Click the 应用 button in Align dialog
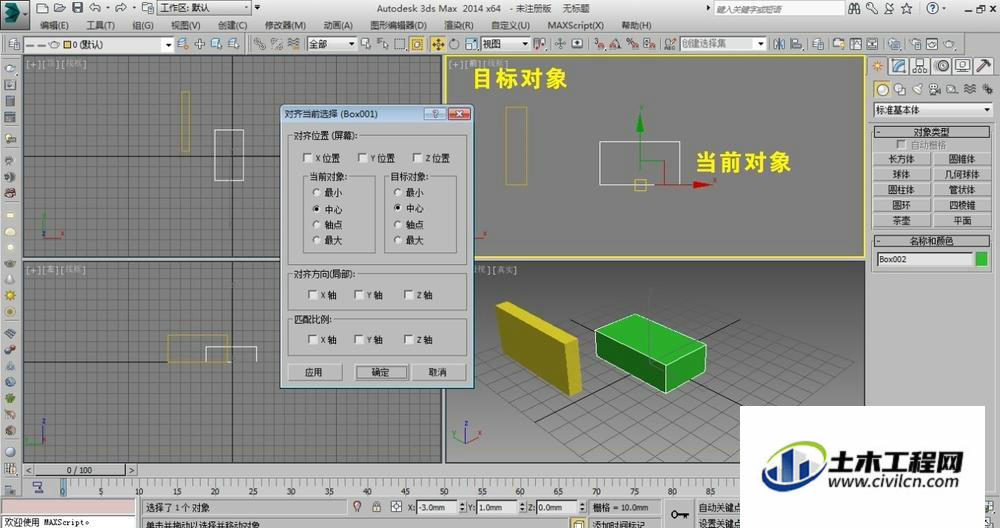The height and width of the screenshot is (528, 1000). pyautogui.click(x=314, y=372)
